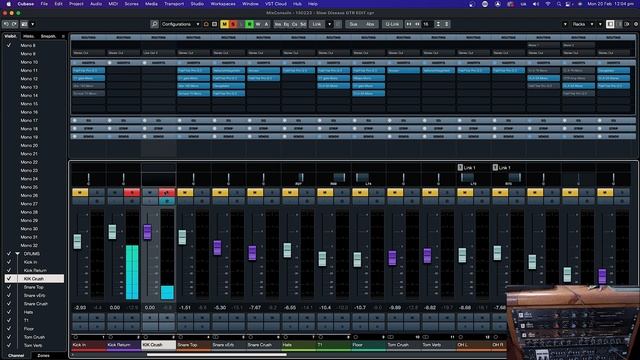Click the Link button in toolbar
The height and width of the screenshot is (360, 640).
click(317, 24)
